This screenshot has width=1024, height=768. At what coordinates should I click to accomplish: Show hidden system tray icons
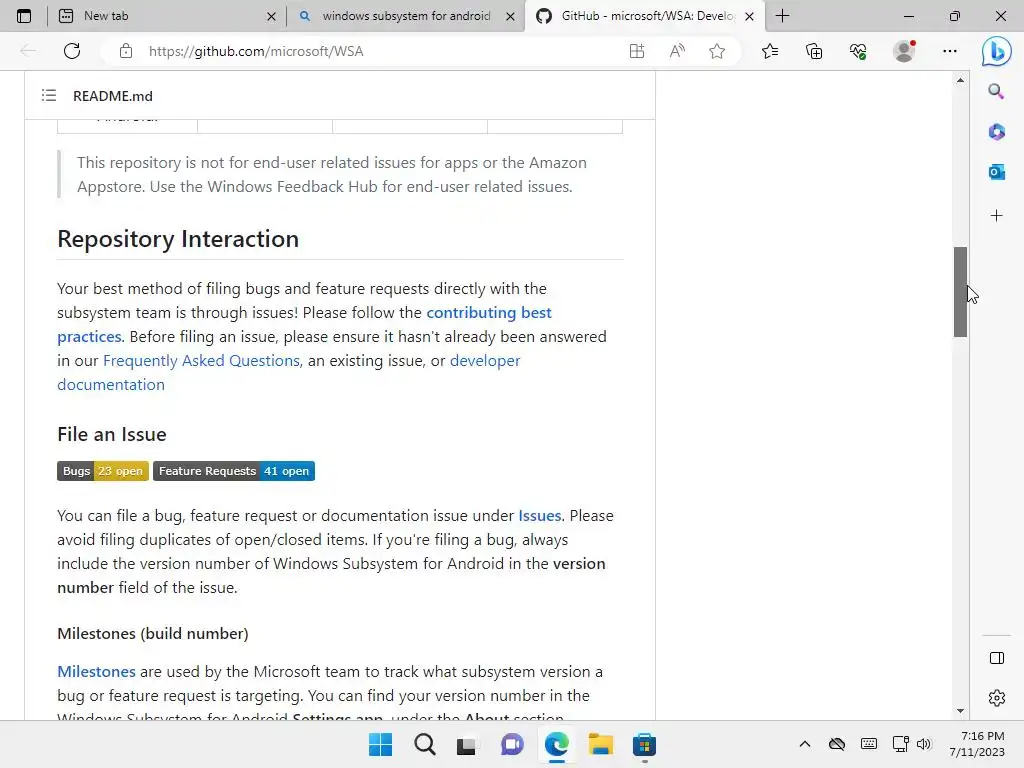805,744
